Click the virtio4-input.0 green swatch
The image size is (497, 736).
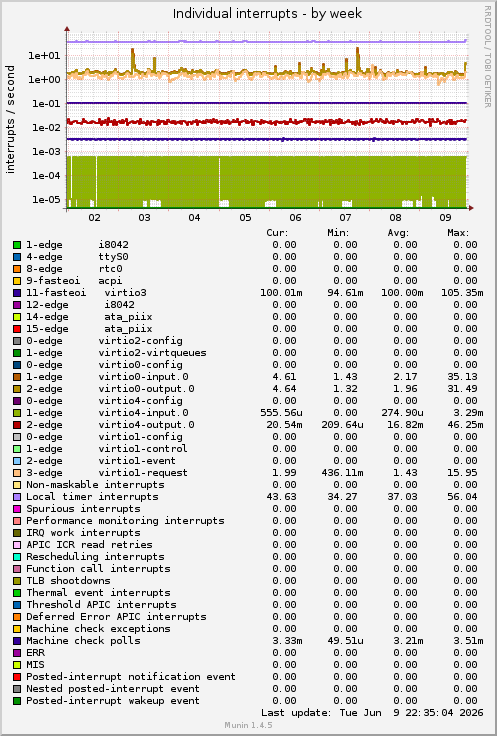tap(17, 413)
